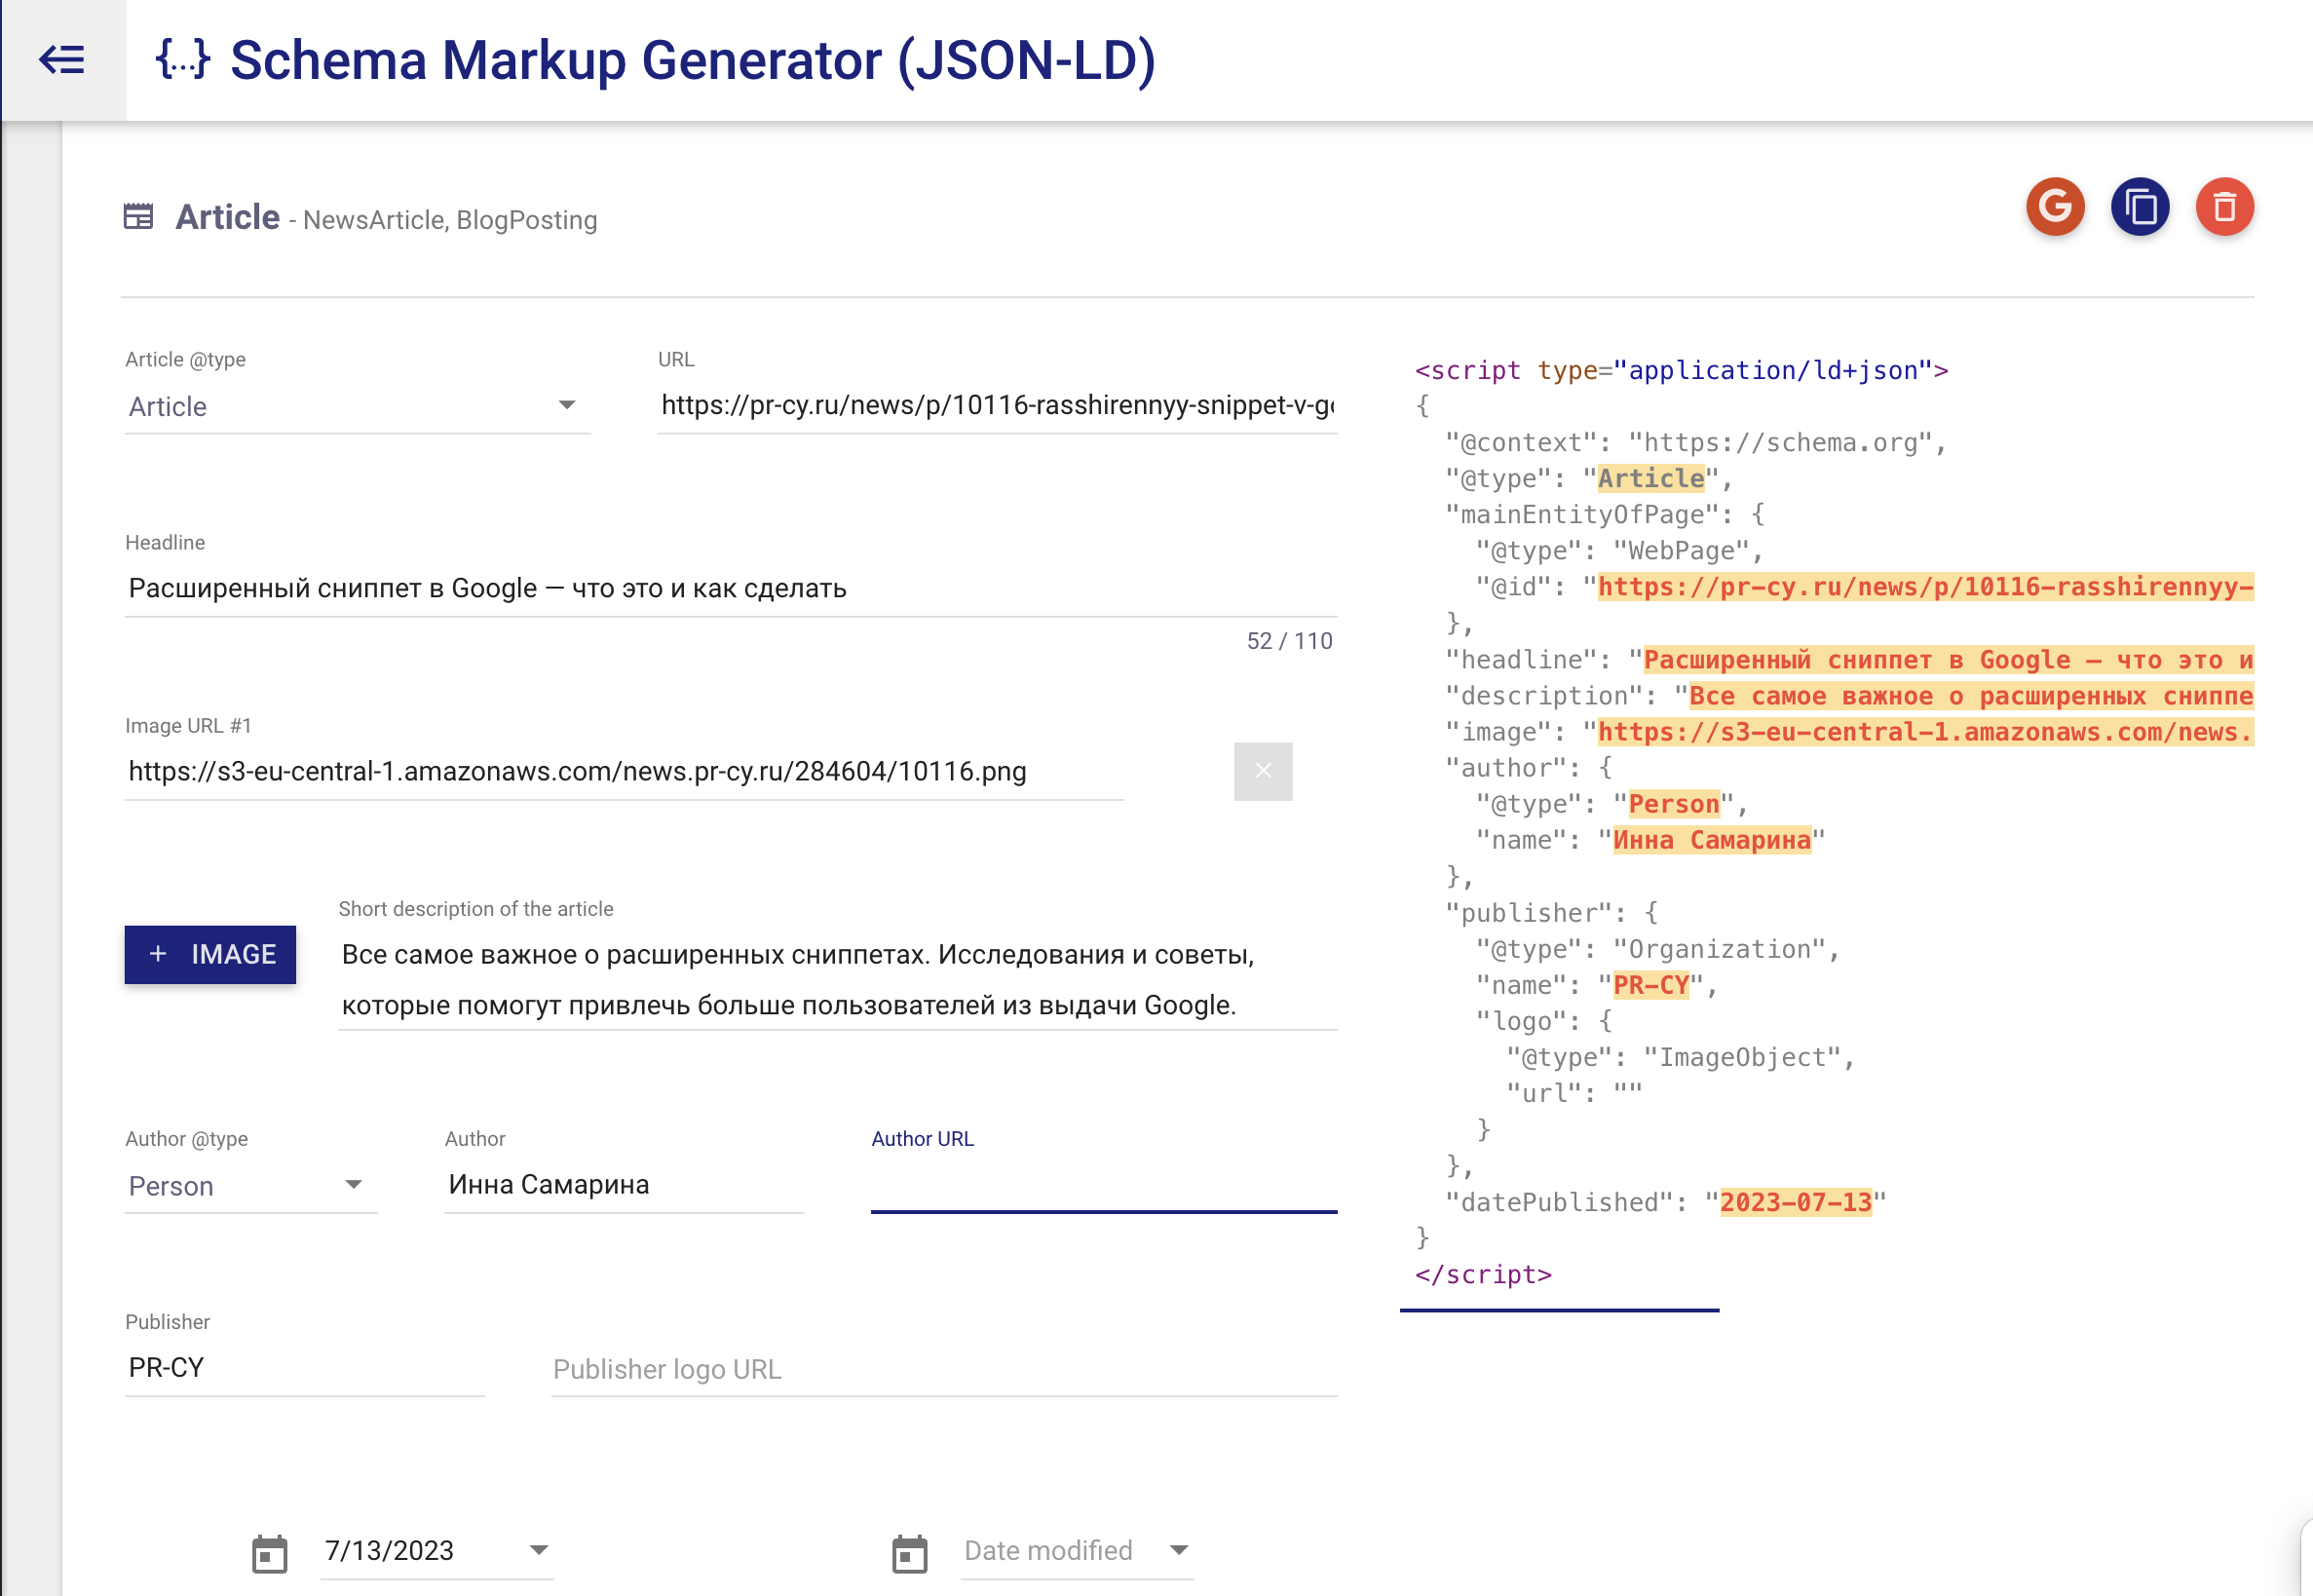Click into the Author URL field
This screenshot has height=1596, width=2313.
[x=1103, y=1186]
